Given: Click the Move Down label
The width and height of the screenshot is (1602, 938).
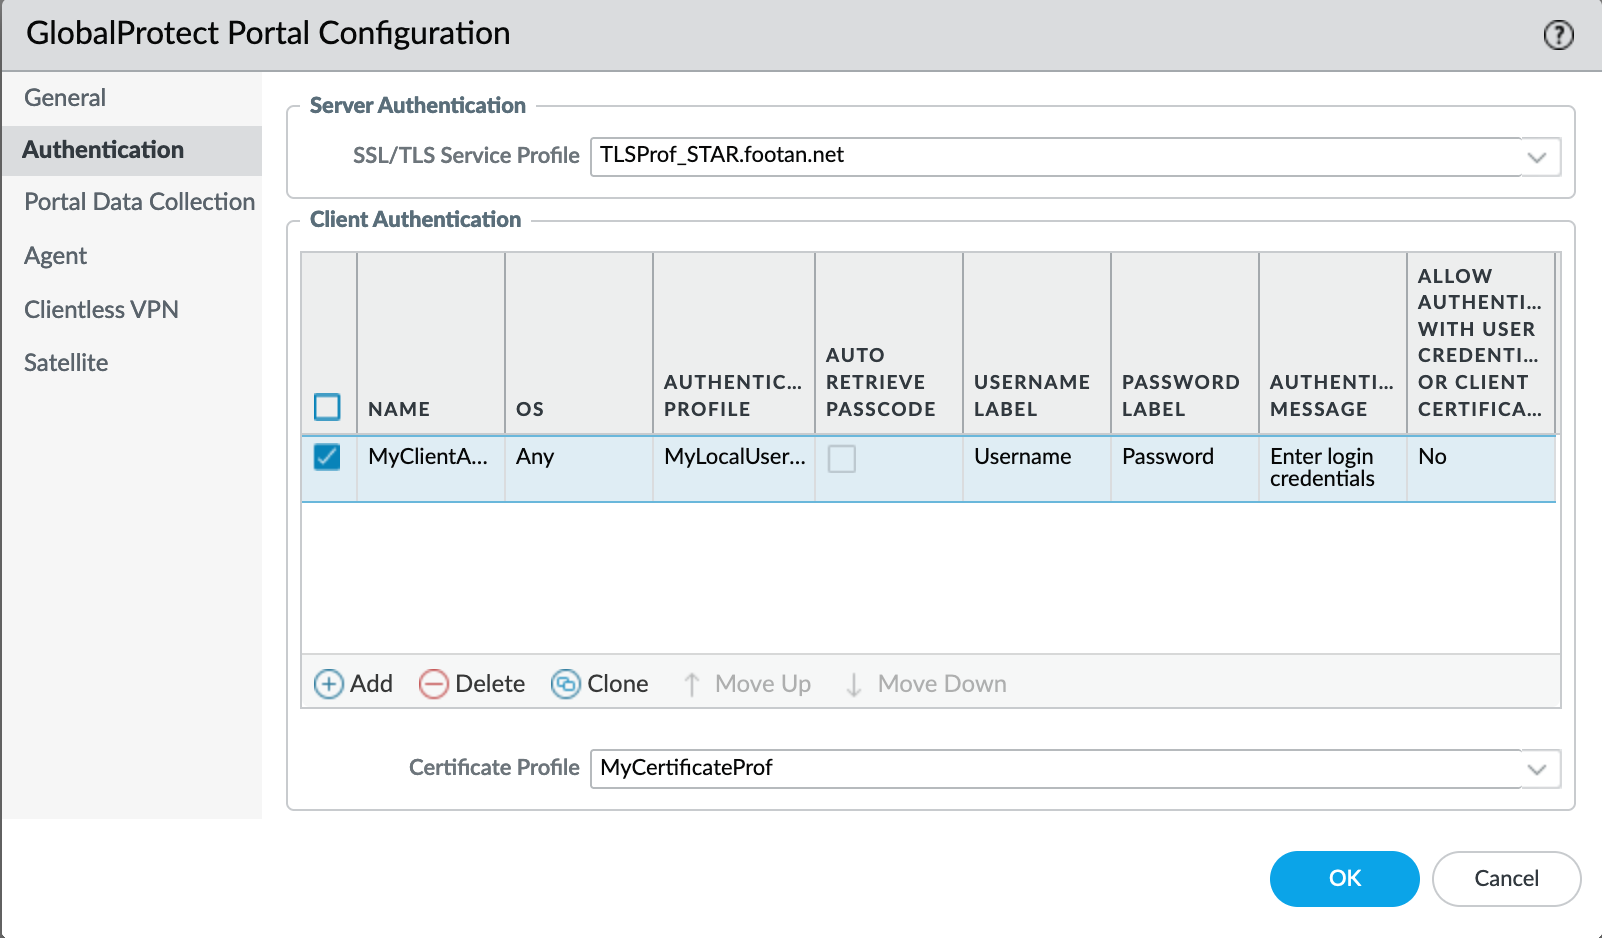Looking at the screenshot, I should [x=942, y=684].
